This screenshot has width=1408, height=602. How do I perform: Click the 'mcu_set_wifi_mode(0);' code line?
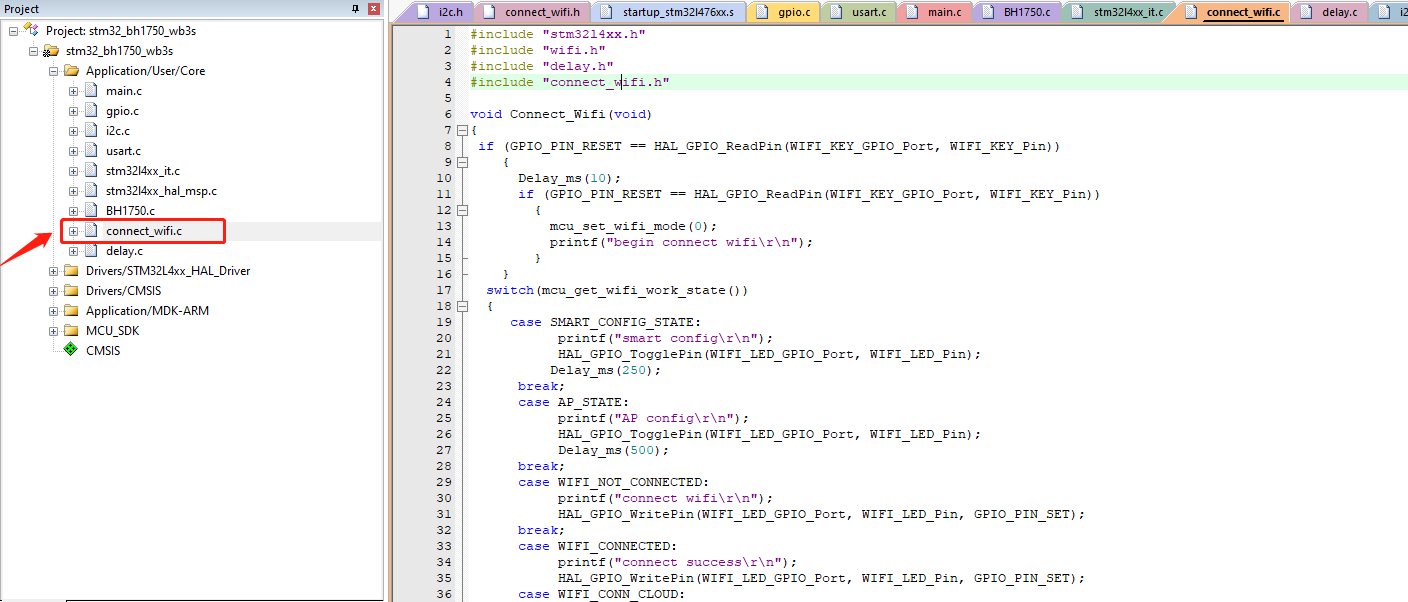tap(633, 226)
